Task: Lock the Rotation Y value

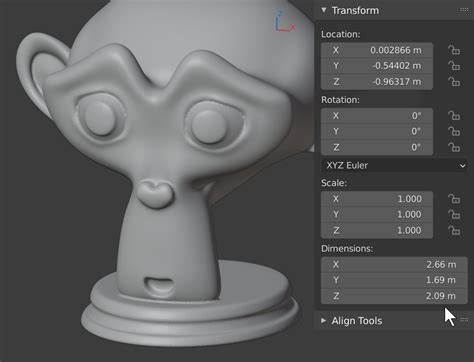Action: (454, 132)
